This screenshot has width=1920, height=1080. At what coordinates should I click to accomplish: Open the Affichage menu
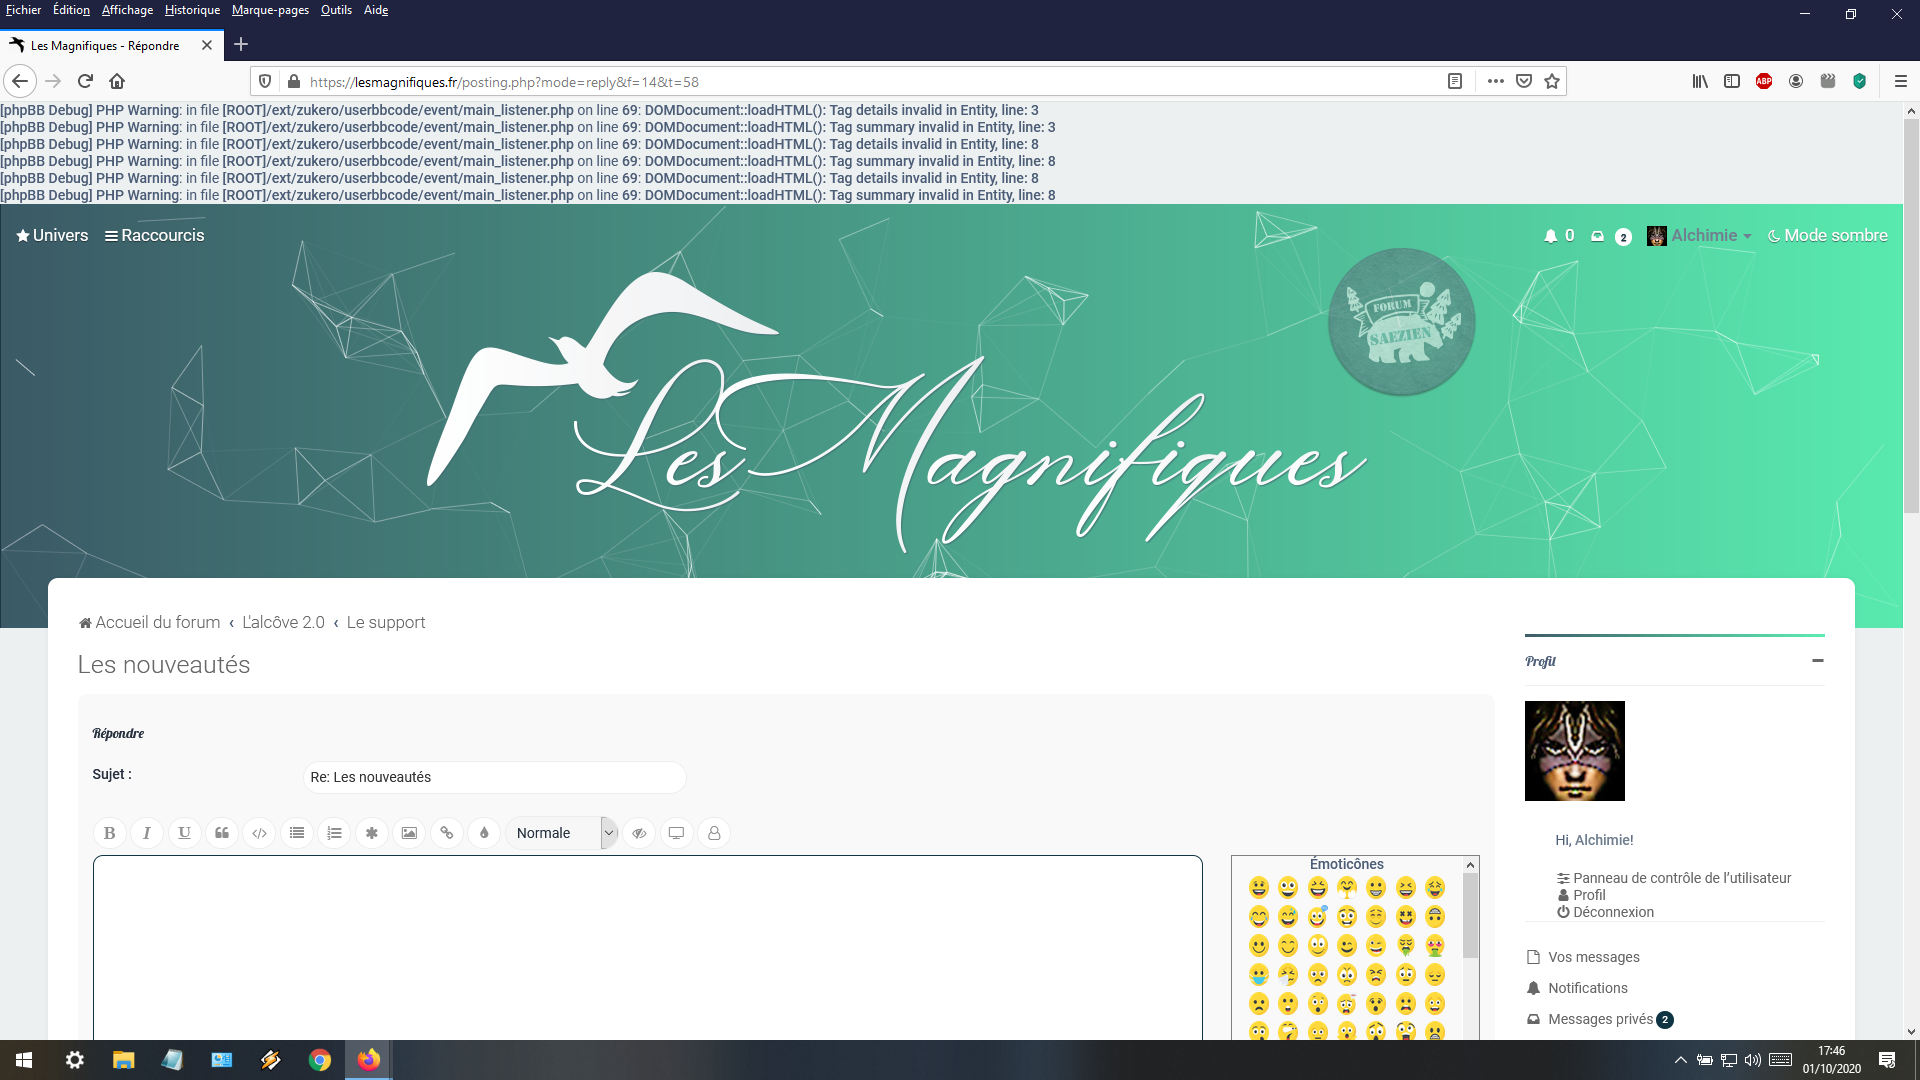[127, 10]
